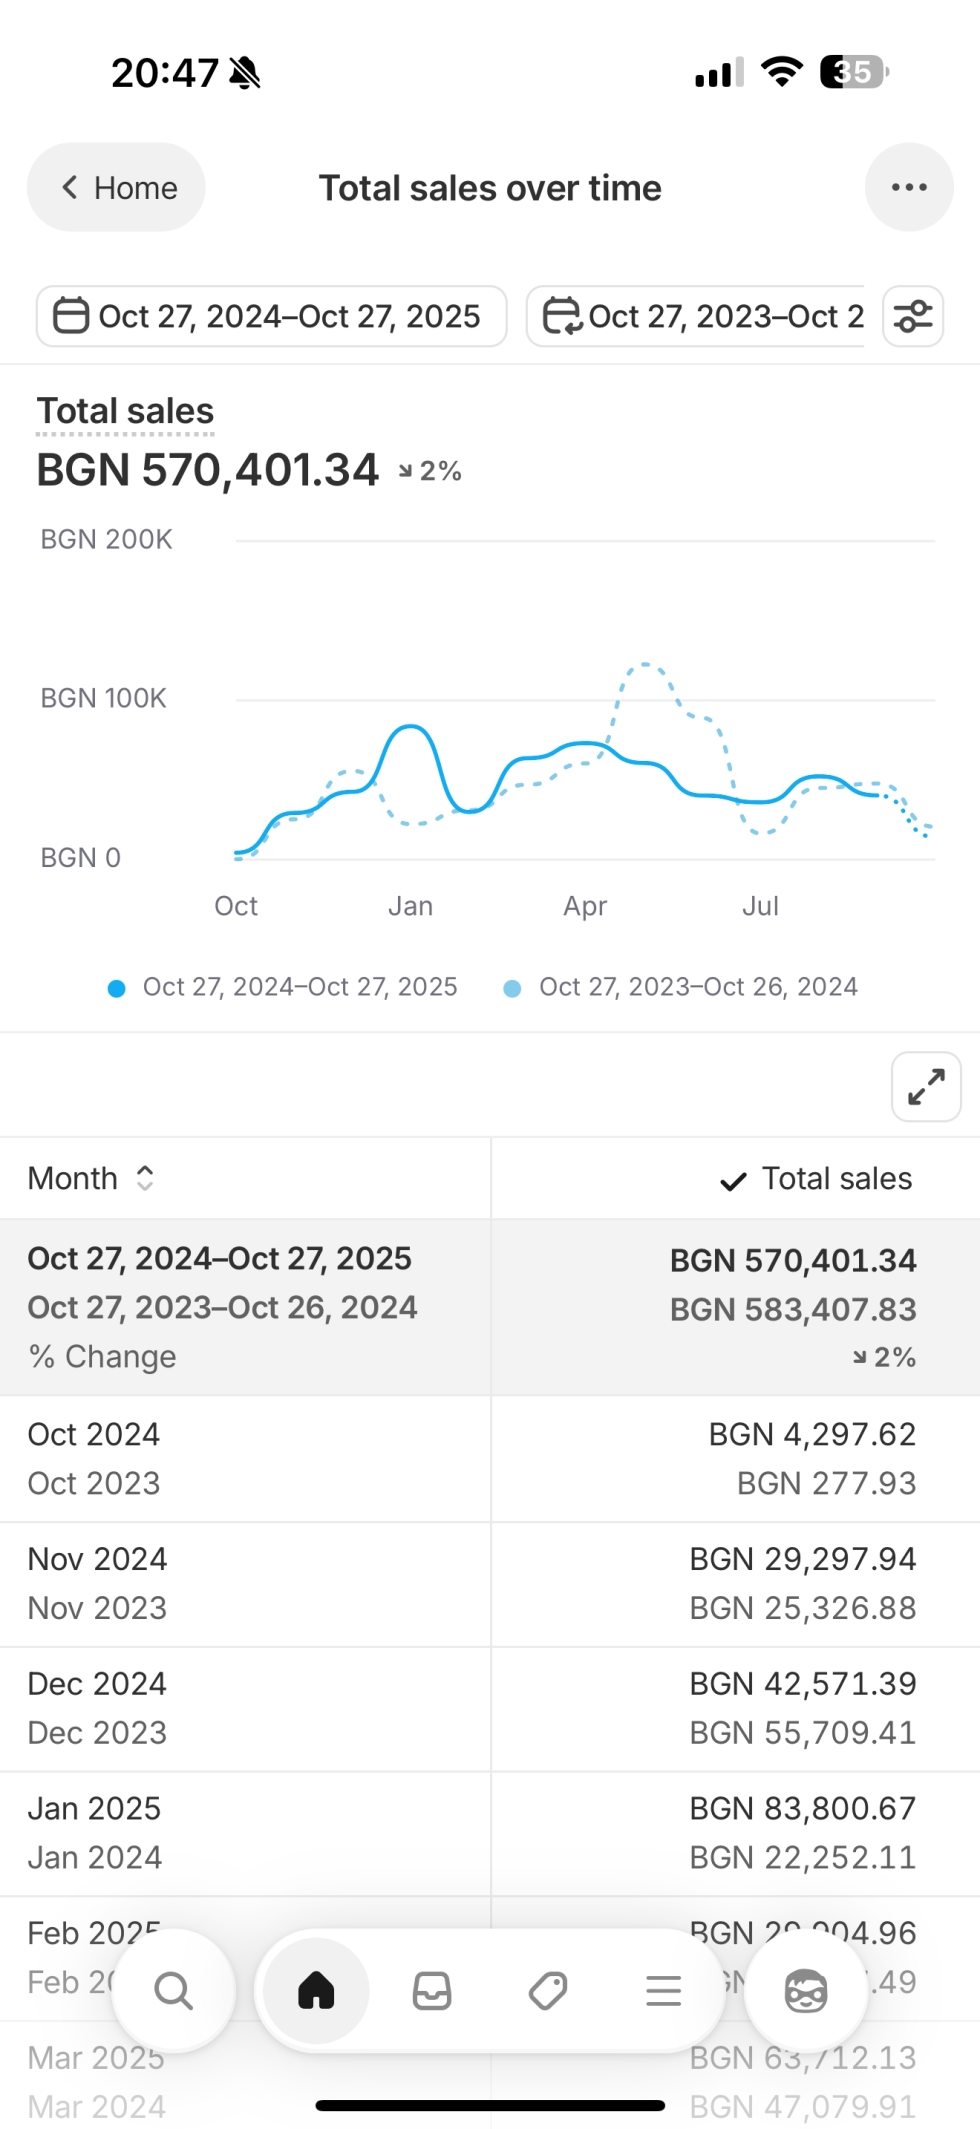Open the search icon in bottom bar

(x=173, y=1990)
